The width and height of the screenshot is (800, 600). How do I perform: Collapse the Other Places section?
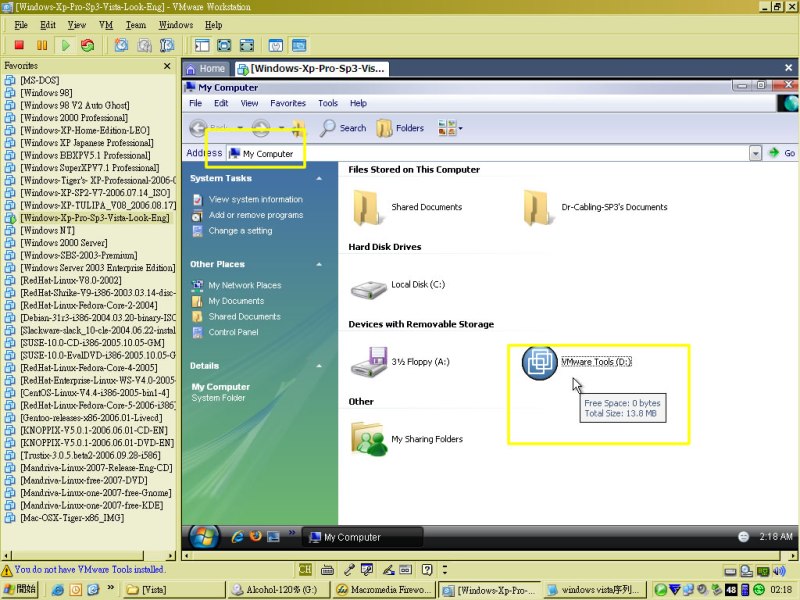pyautogui.click(x=319, y=264)
